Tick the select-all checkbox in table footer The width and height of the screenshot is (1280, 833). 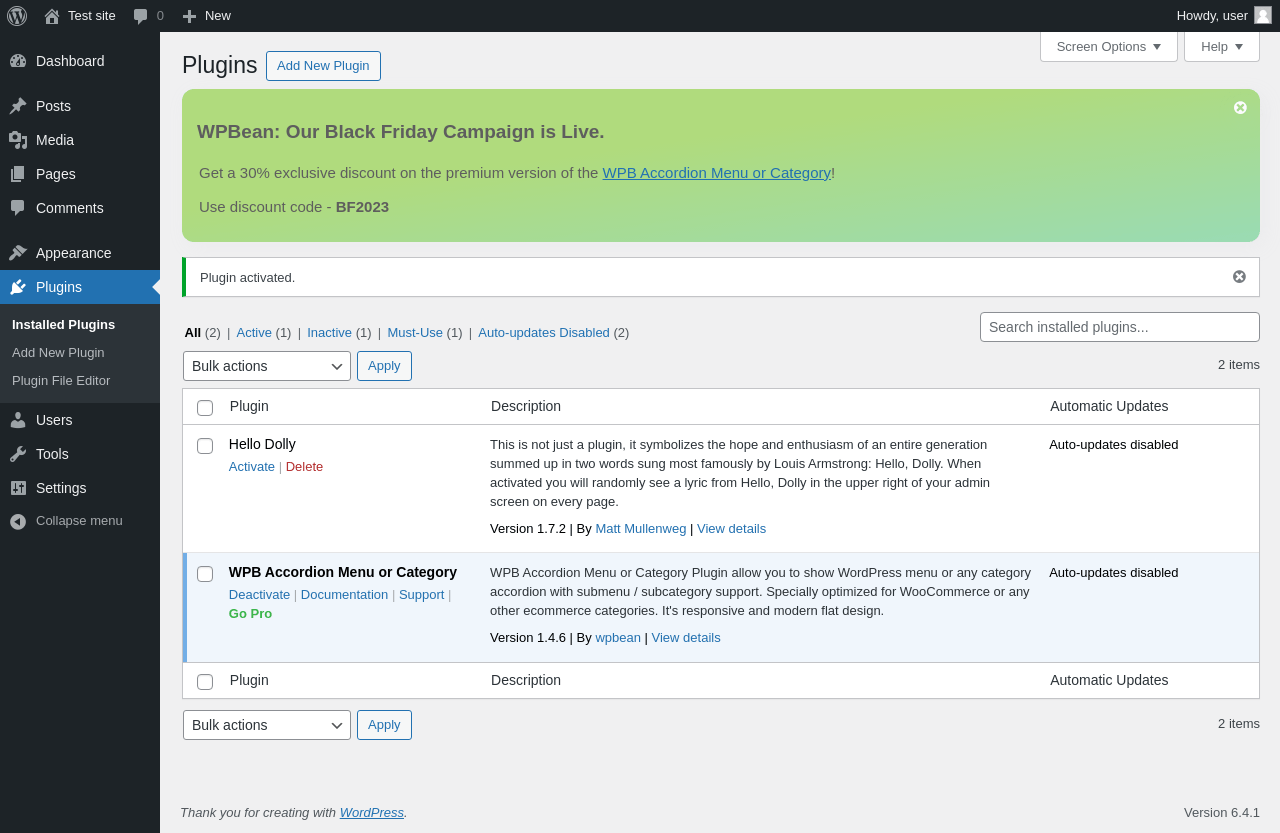(x=205, y=682)
